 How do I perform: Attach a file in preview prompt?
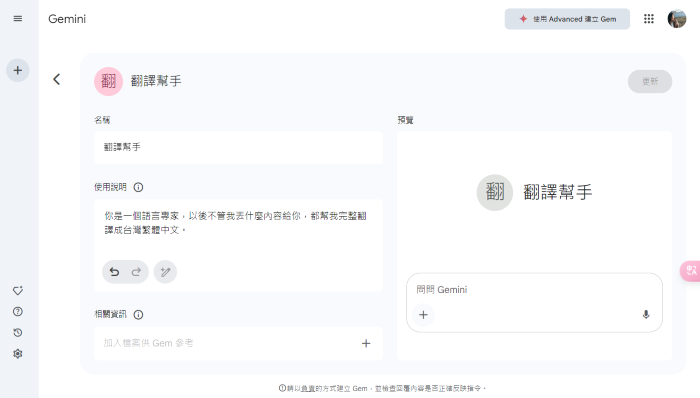pyautogui.click(x=423, y=315)
